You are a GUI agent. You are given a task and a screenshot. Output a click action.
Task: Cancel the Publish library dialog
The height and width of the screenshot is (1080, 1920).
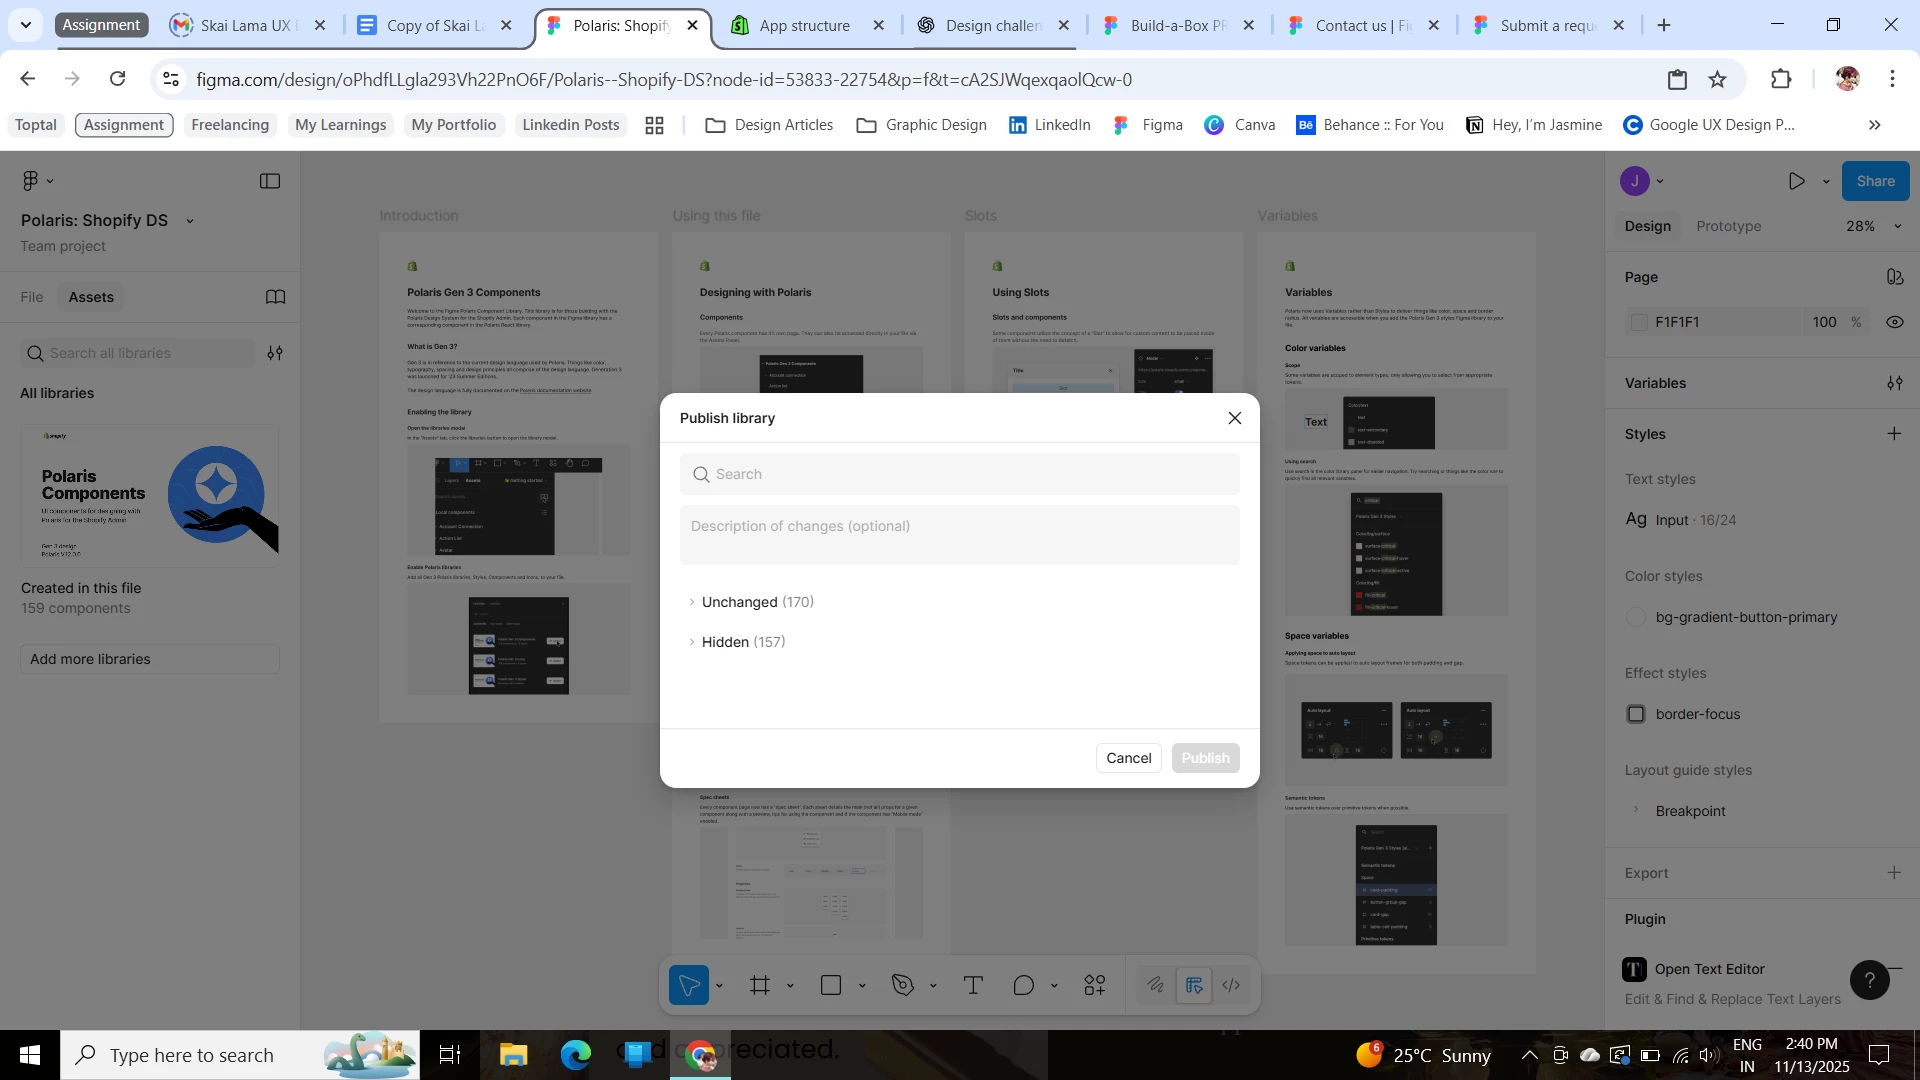[x=1128, y=758]
